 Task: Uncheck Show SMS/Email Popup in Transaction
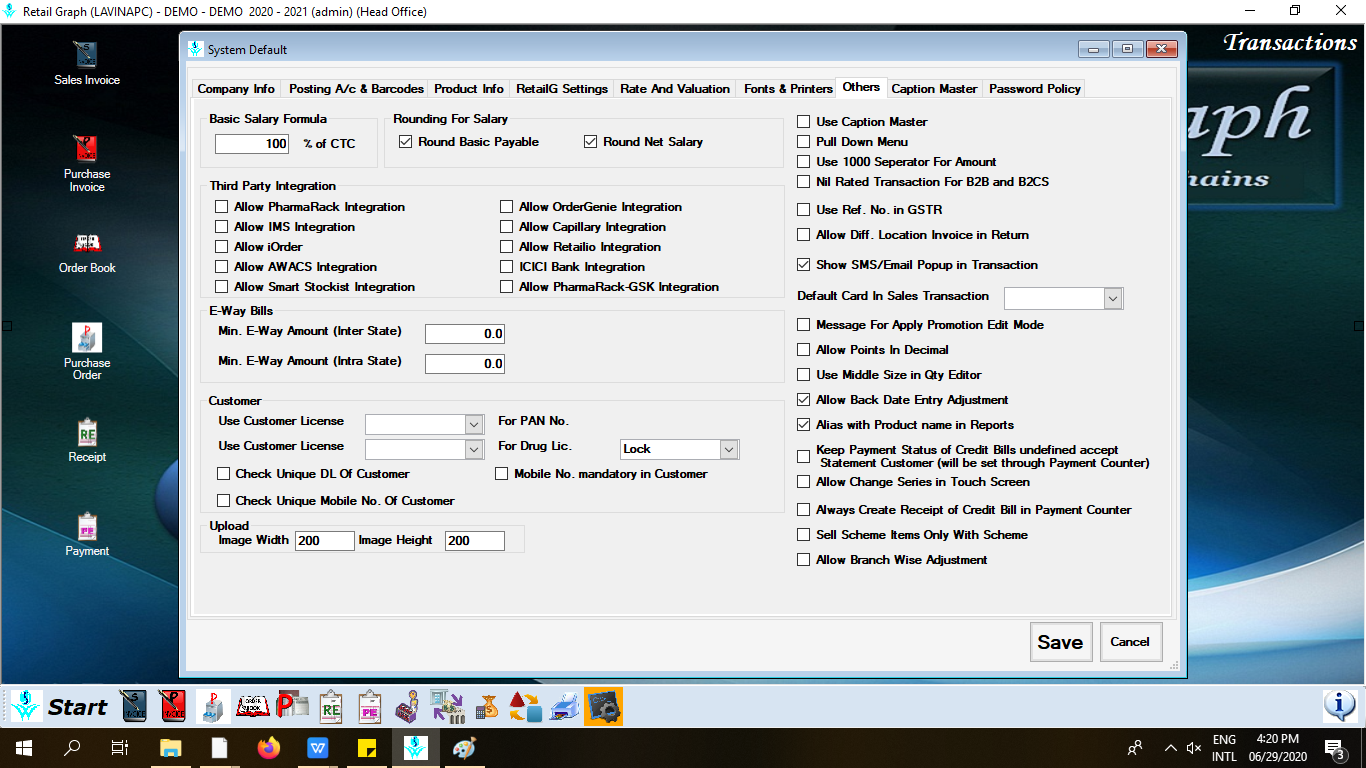tap(803, 265)
